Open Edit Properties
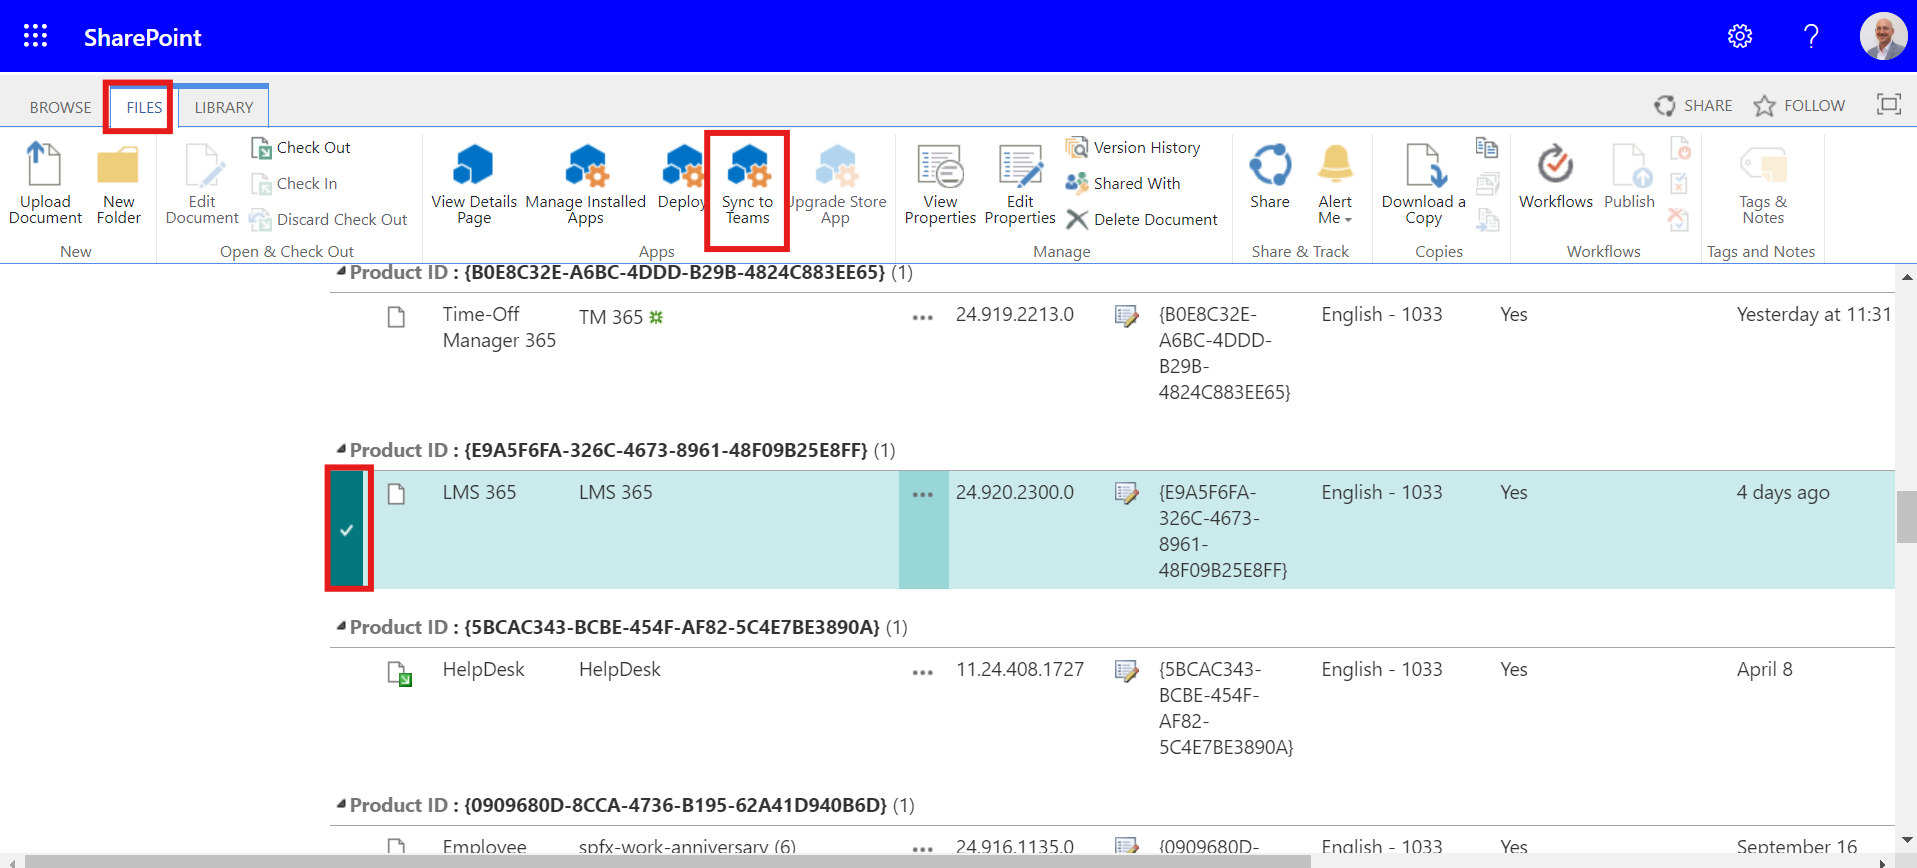This screenshot has width=1917, height=868. [x=1020, y=183]
